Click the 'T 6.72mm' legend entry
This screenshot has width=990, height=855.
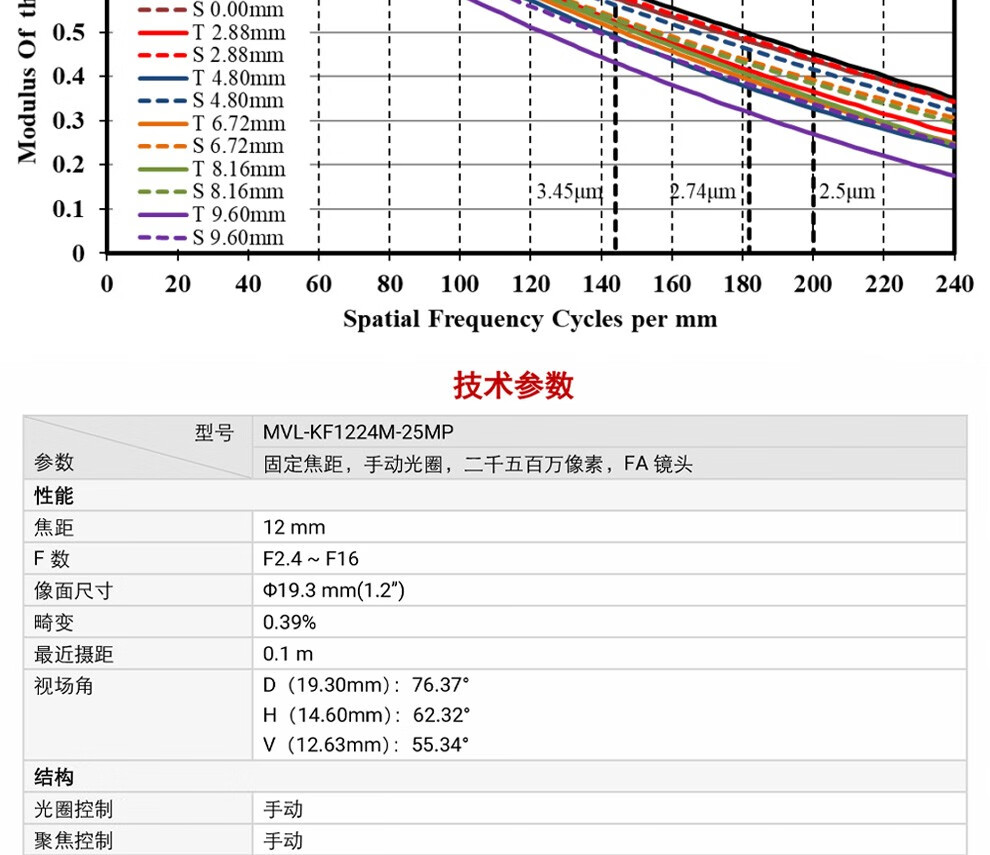click(212, 123)
